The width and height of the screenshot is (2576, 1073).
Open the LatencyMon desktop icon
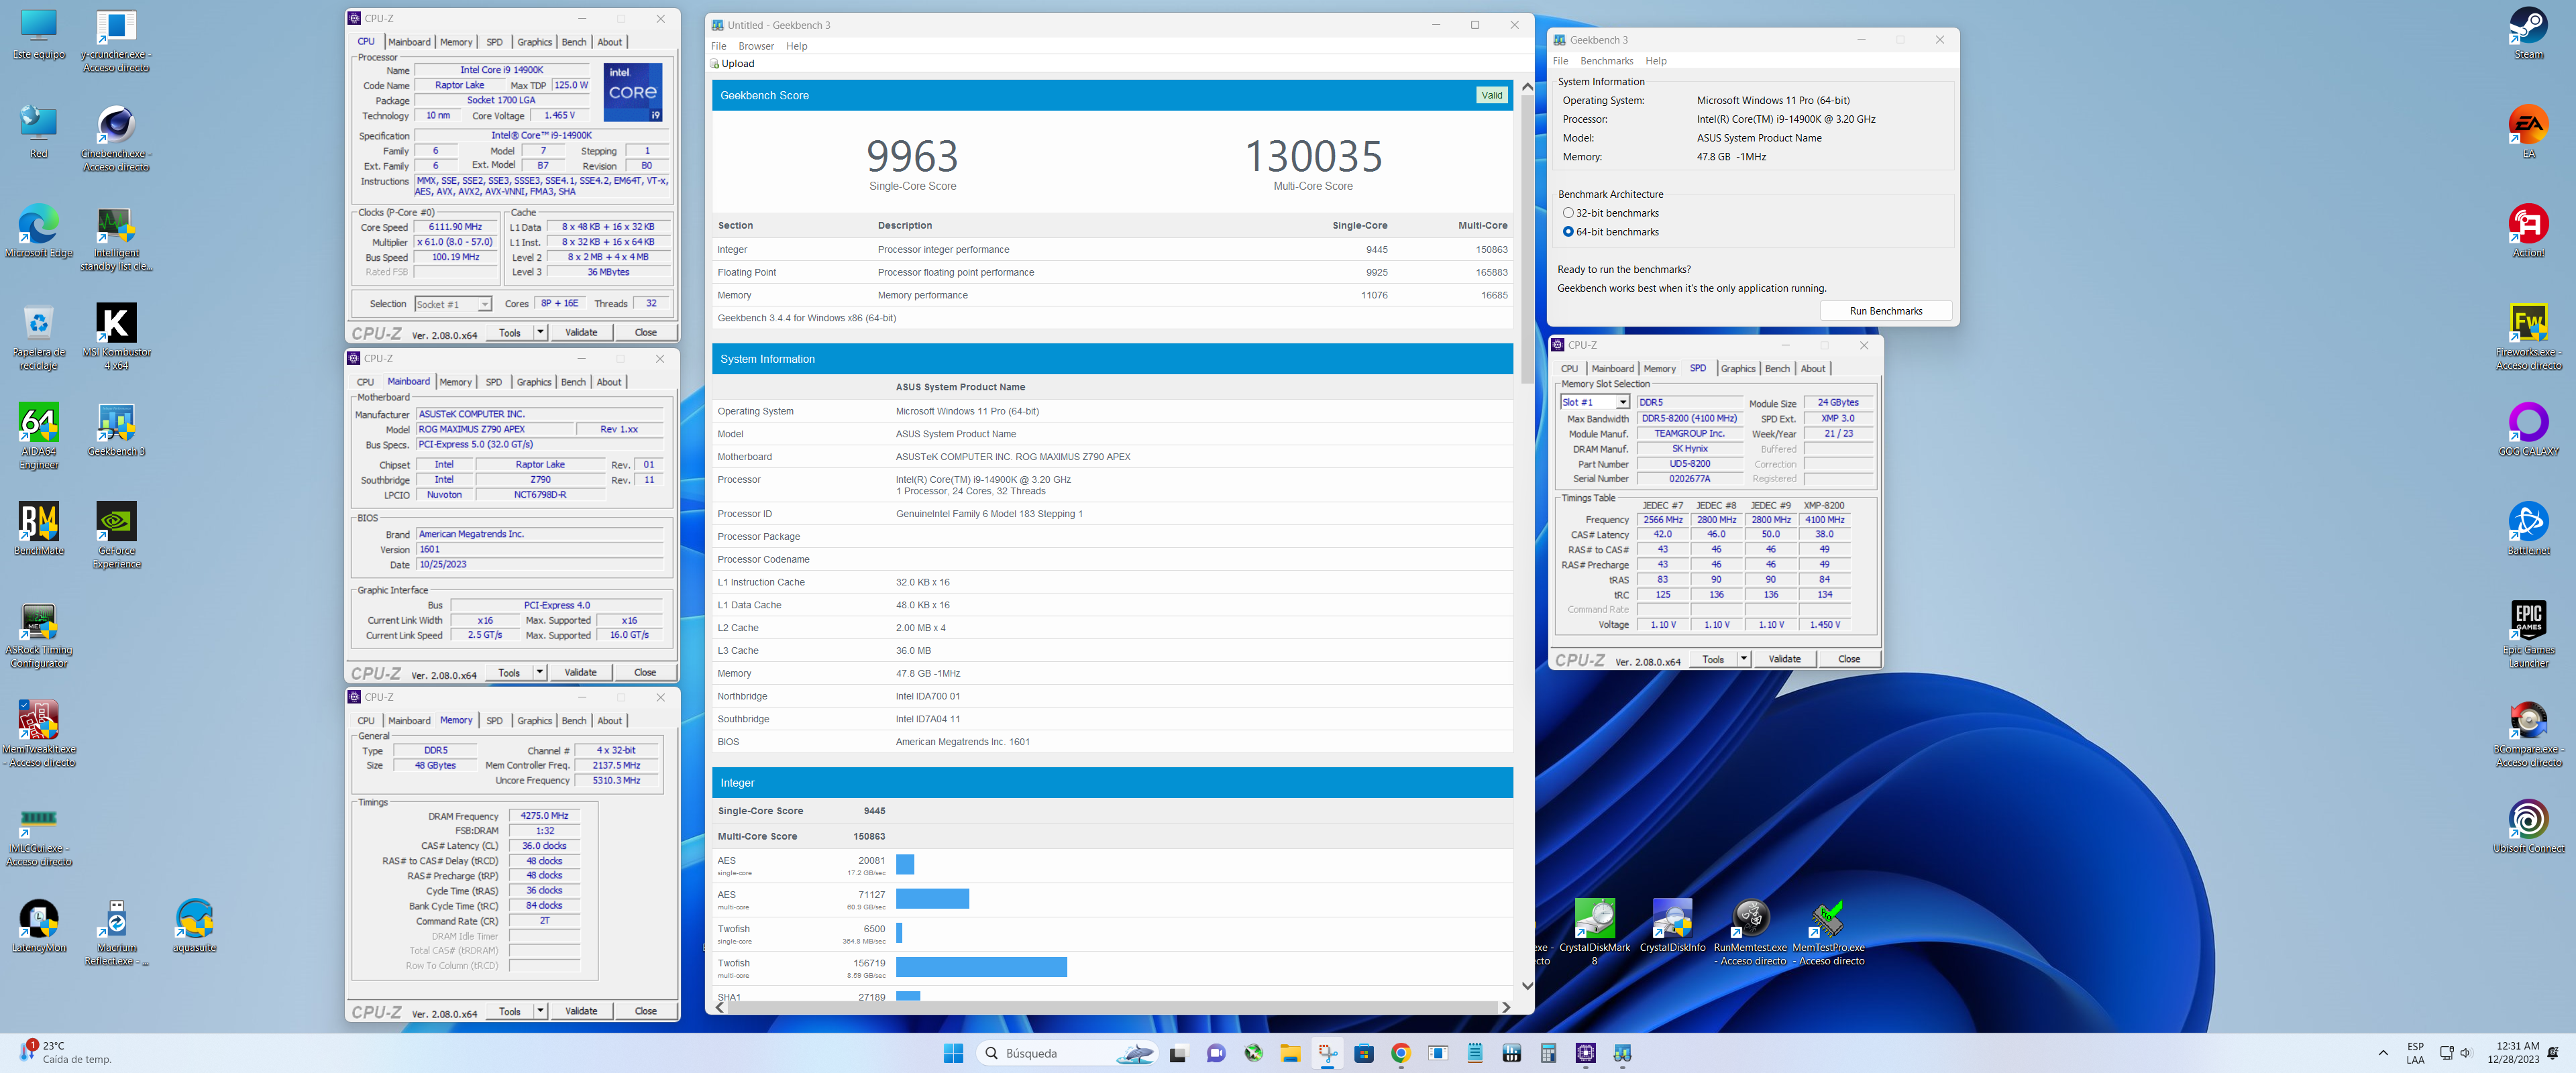[38, 926]
